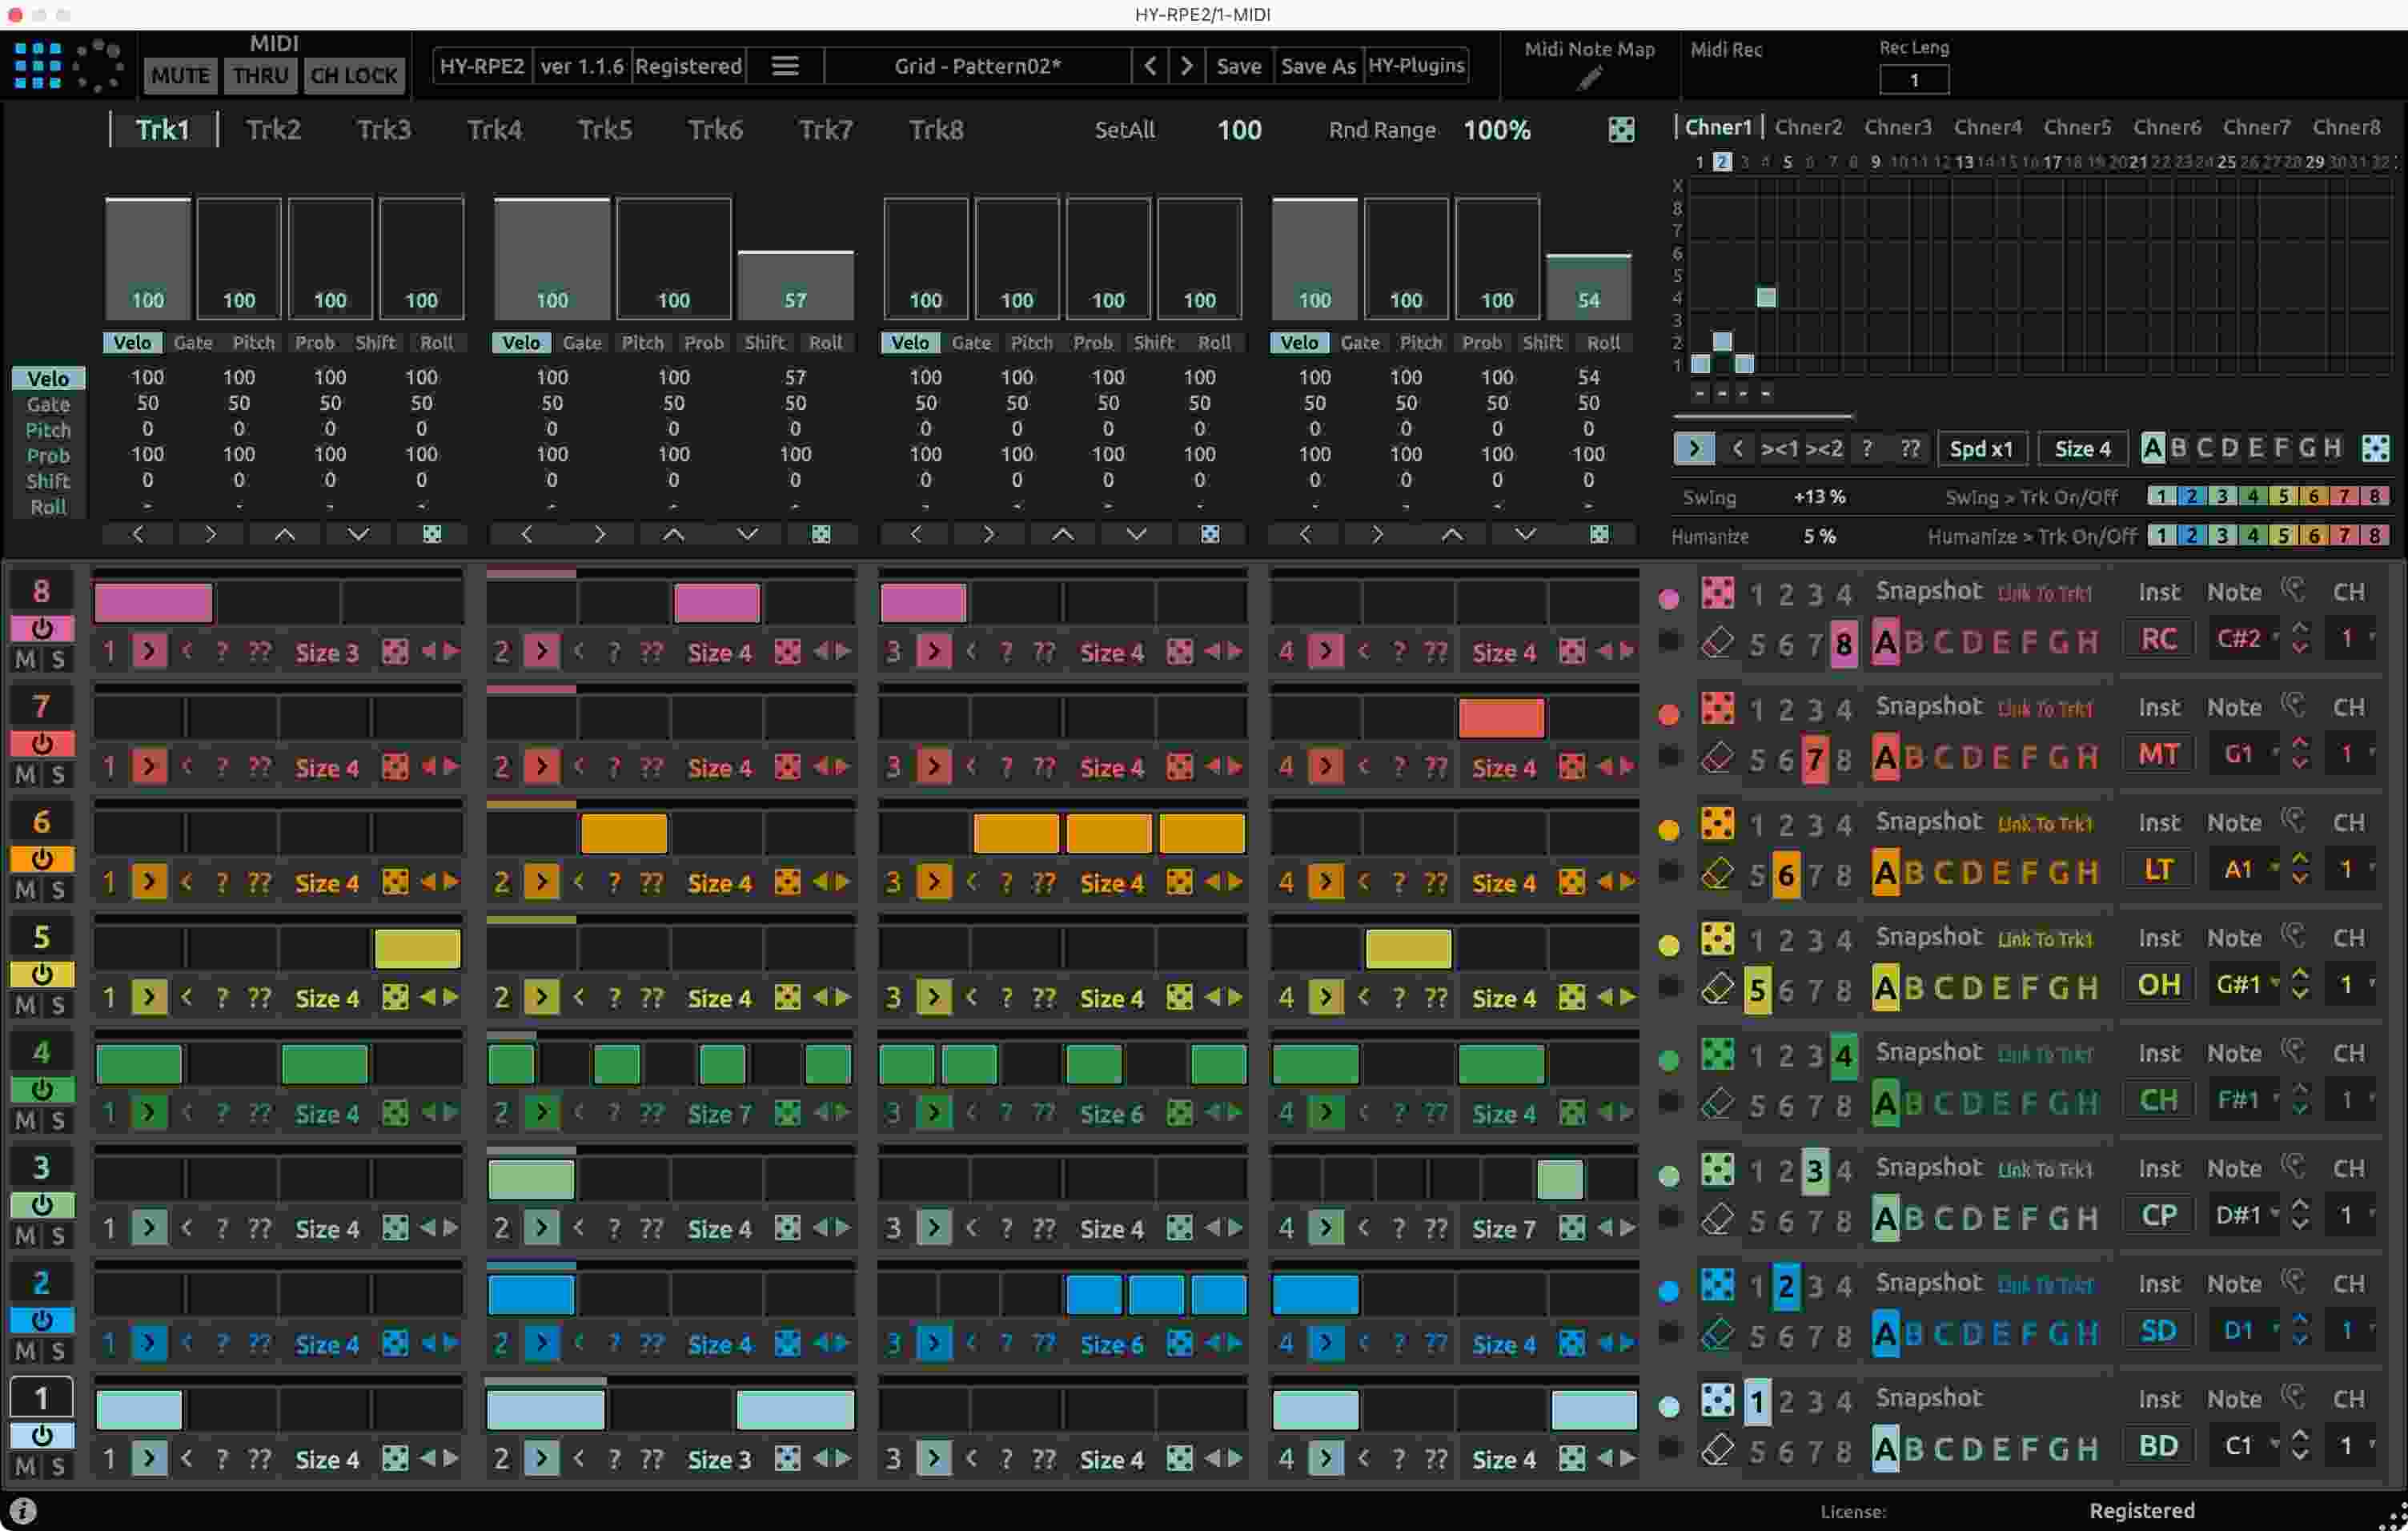Click the Rec Leng input field
This screenshot has height=1531, width=2408.
tap(1914, 80)
